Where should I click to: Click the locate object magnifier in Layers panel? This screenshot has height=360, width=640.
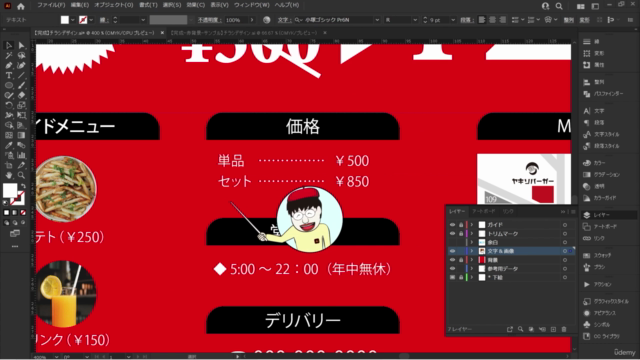pos(520,329)
